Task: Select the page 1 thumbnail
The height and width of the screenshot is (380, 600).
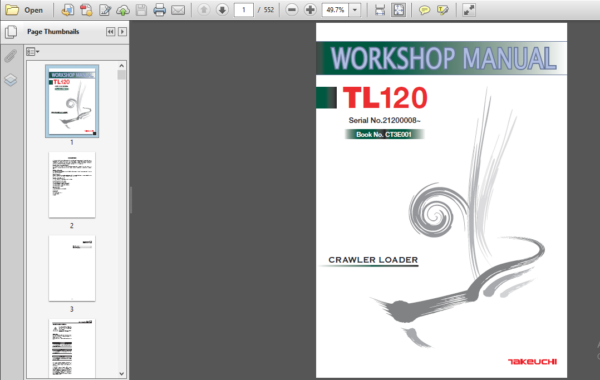Action: click(x=72, y=101)
